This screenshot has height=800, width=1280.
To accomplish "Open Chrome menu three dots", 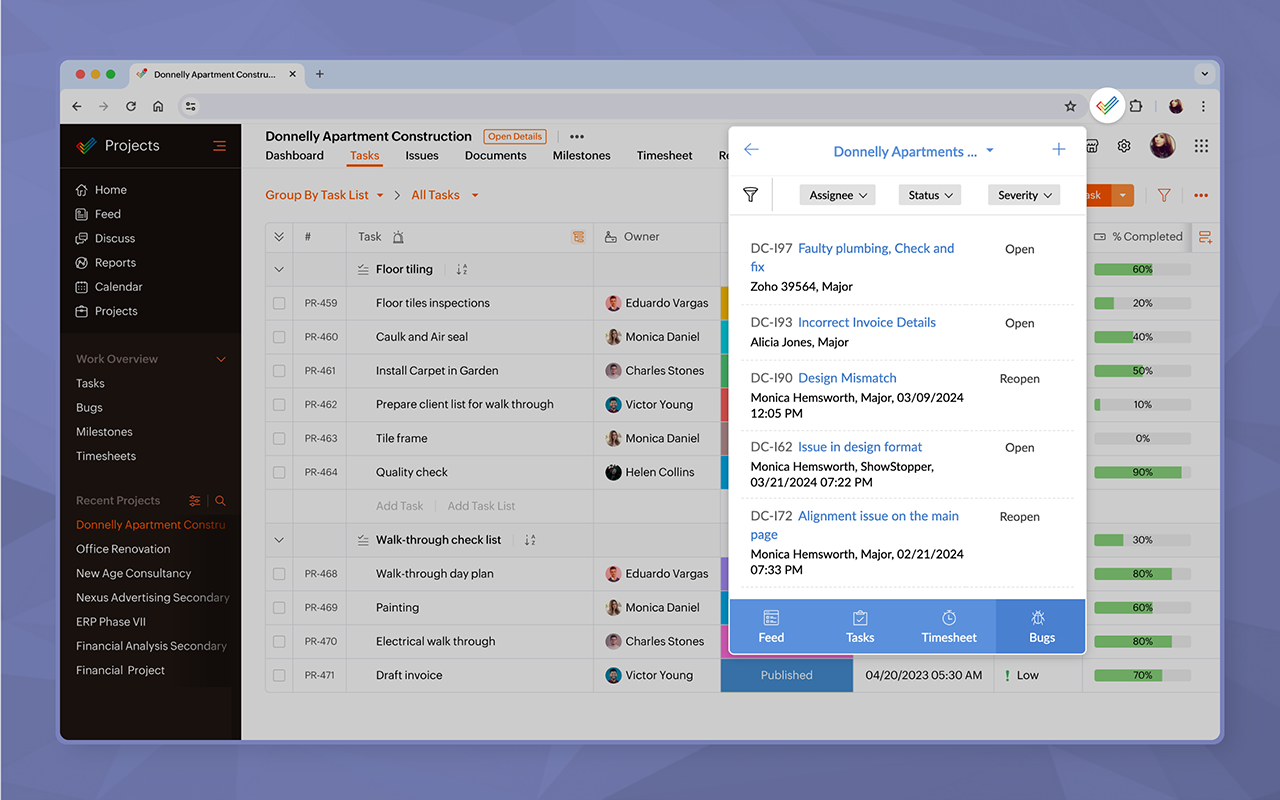I will coord(1203,106).
